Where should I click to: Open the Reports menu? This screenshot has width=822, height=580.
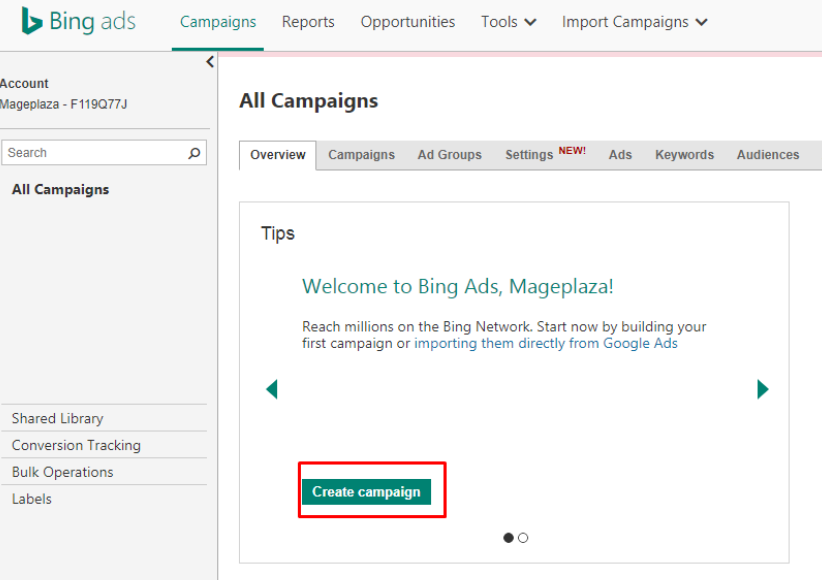coord(308,22)
